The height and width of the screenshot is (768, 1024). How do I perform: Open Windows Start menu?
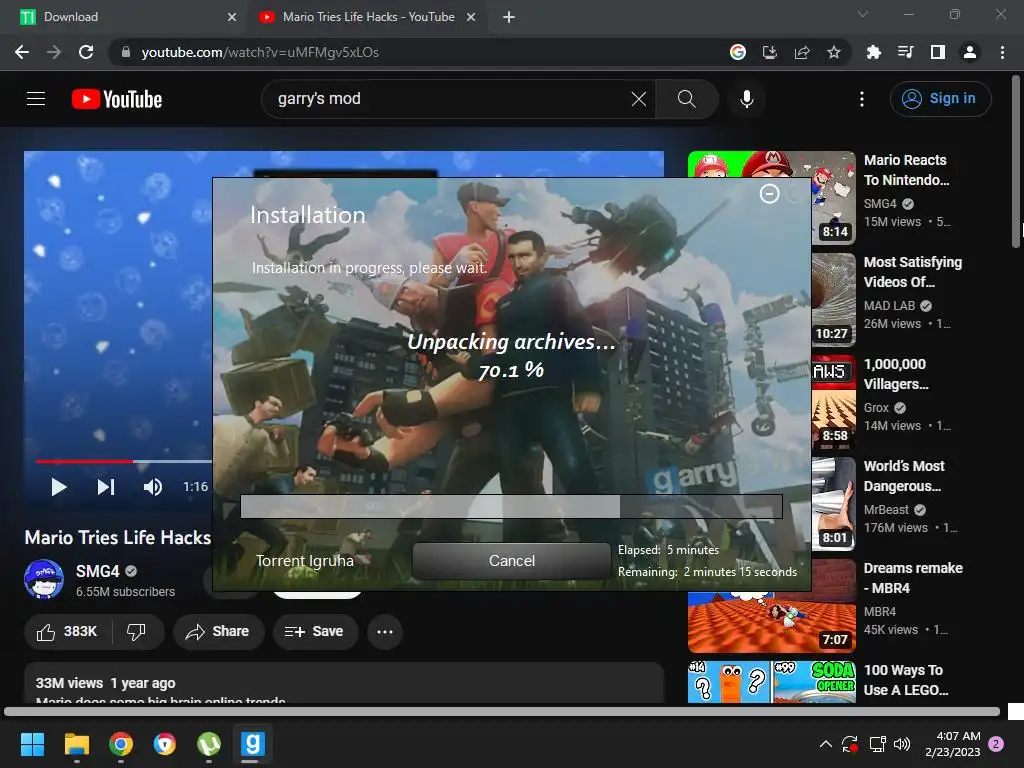pyautogui.click(x=32, y=744)
